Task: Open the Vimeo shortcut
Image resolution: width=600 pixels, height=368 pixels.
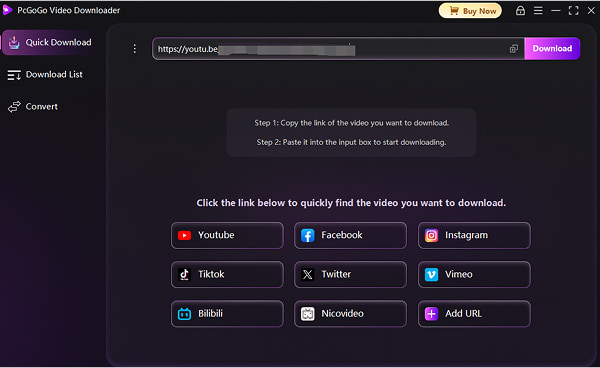Action: (474, 275)
